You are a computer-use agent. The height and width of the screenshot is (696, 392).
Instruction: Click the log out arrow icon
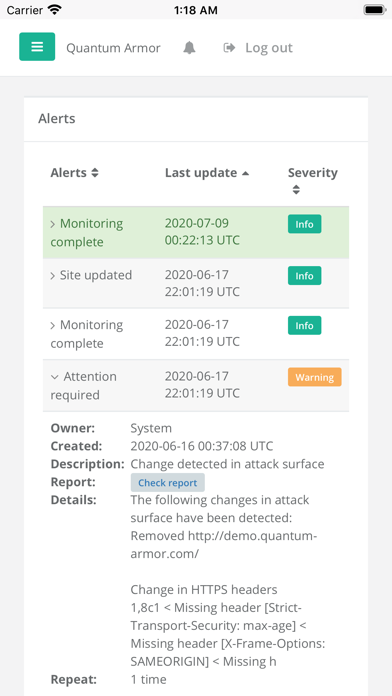click(229, 47)
